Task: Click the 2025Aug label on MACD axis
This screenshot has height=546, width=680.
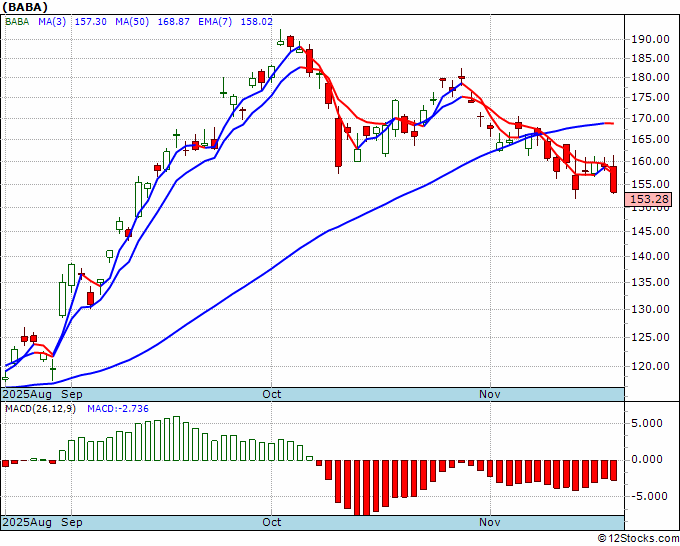Action: pyautogui.click(x=27, y=523)
